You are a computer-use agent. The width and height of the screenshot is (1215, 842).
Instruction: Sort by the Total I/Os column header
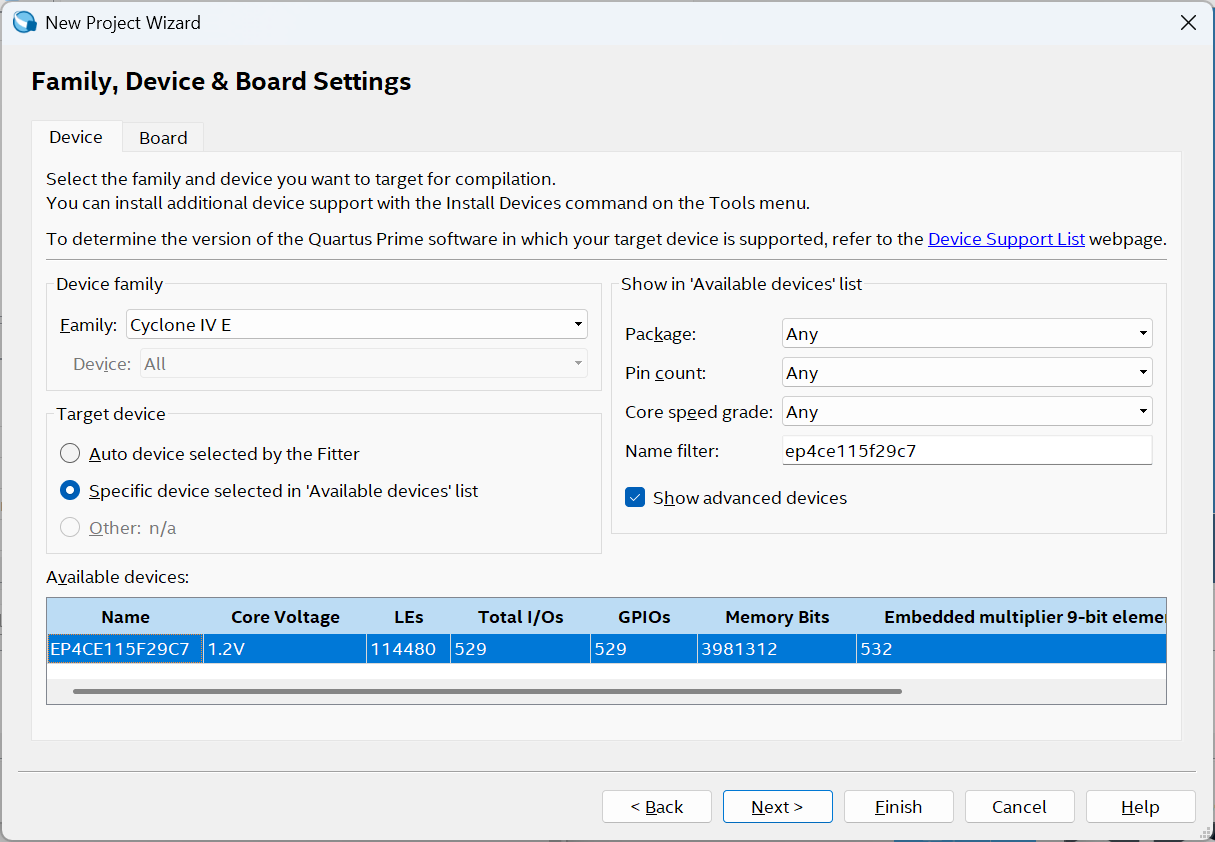pyautogui.click(x=520, y=617)
